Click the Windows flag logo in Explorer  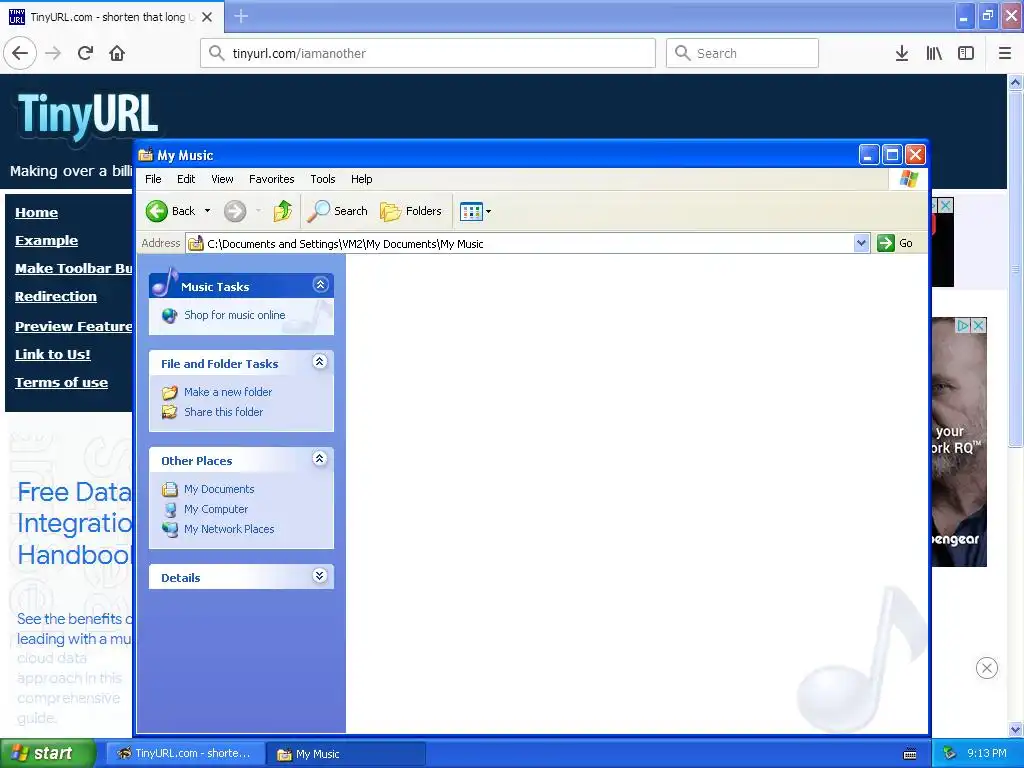pos(908,179)
